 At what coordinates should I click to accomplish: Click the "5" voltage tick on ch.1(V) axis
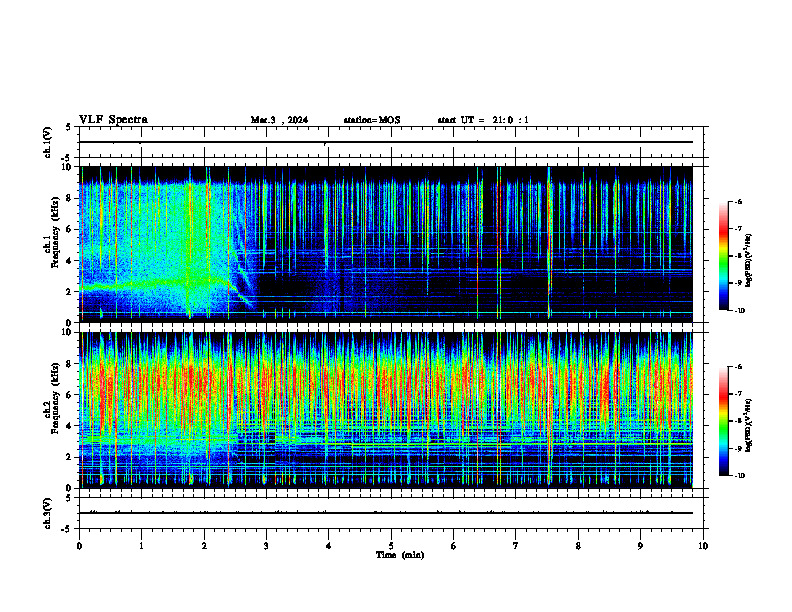point(68,128)
